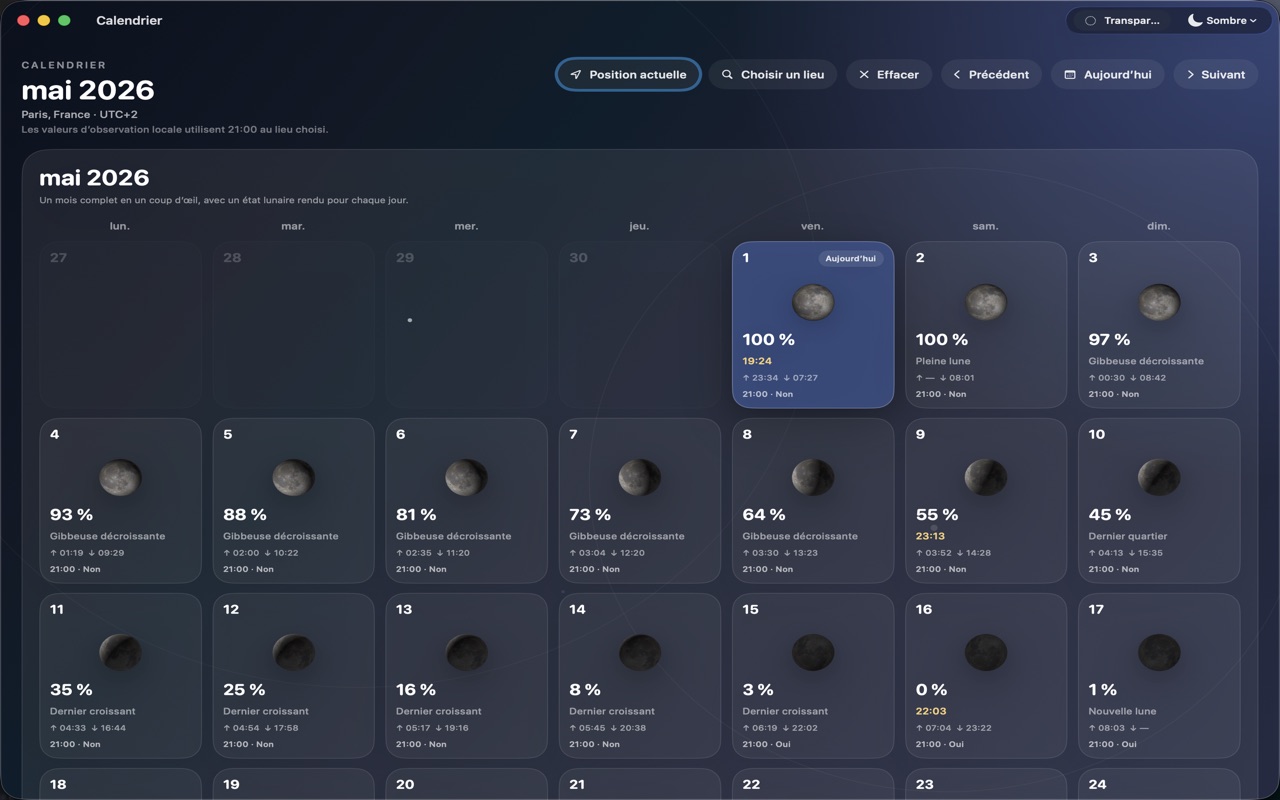Viewport: 1280px width, 800px height.
Task: Click the 25 % illumination on day 12
Action: [244, 690]
